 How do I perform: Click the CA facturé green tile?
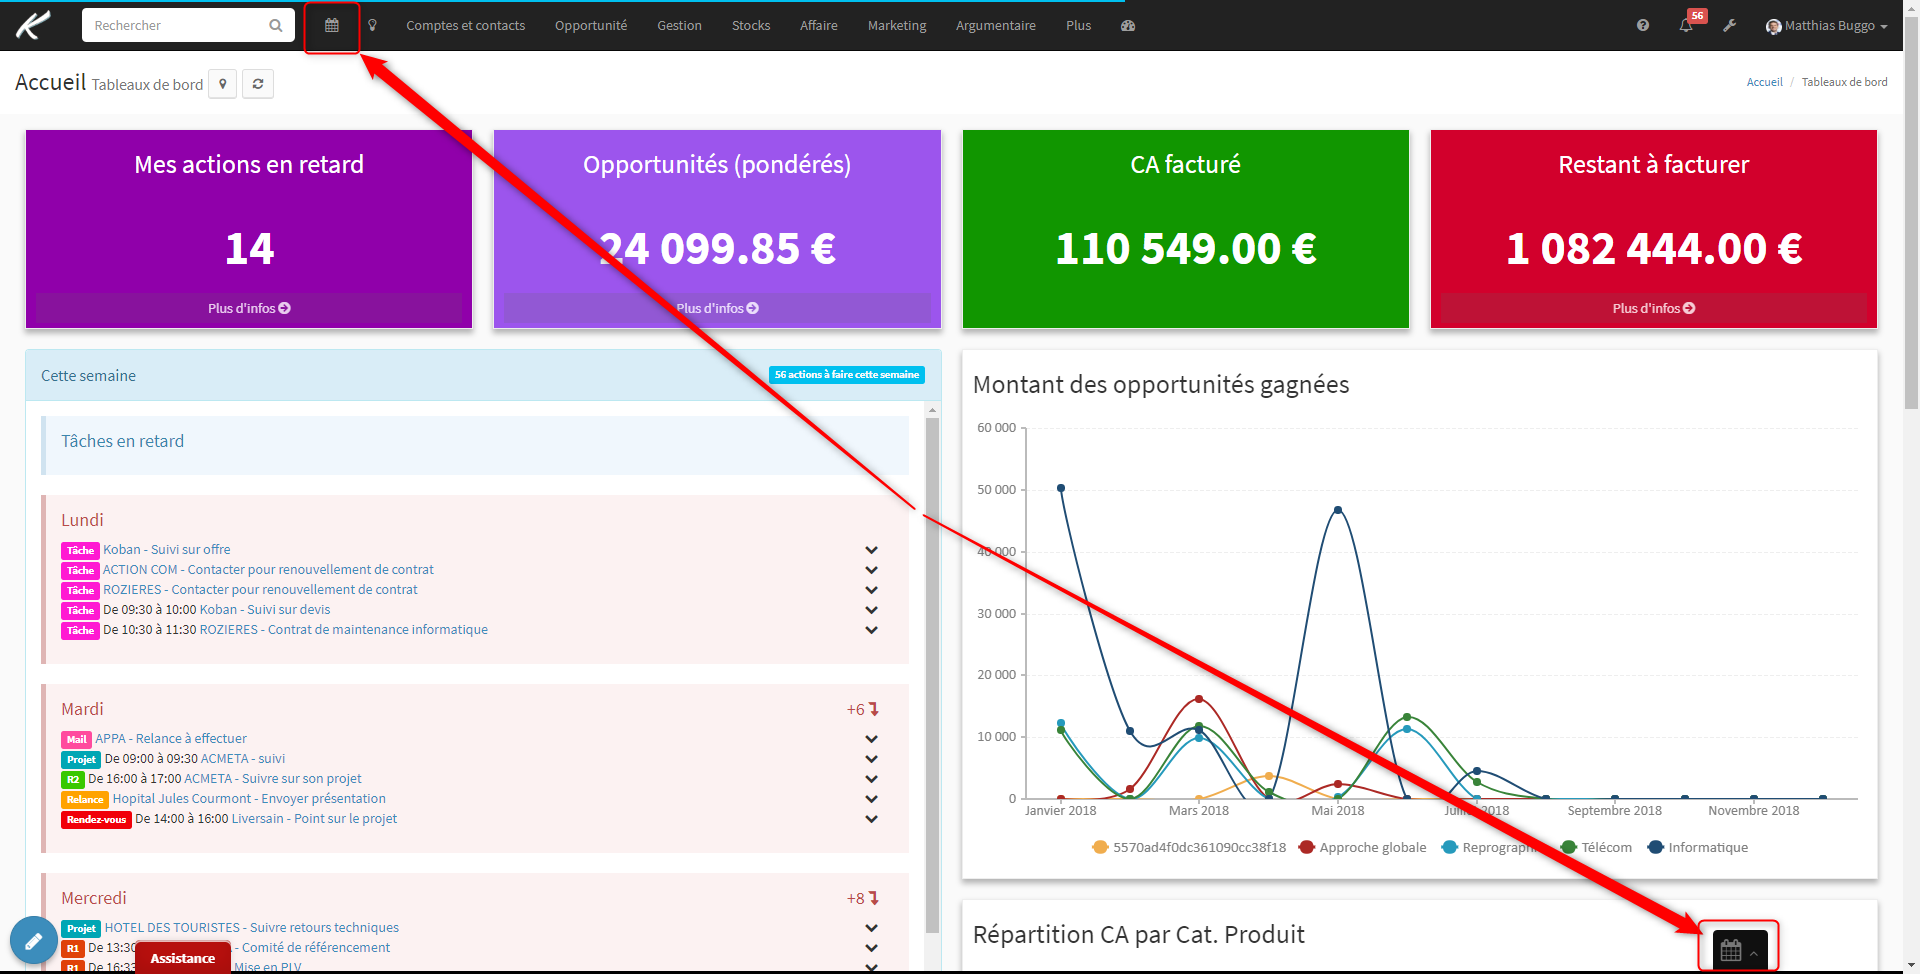[1185, 229]
